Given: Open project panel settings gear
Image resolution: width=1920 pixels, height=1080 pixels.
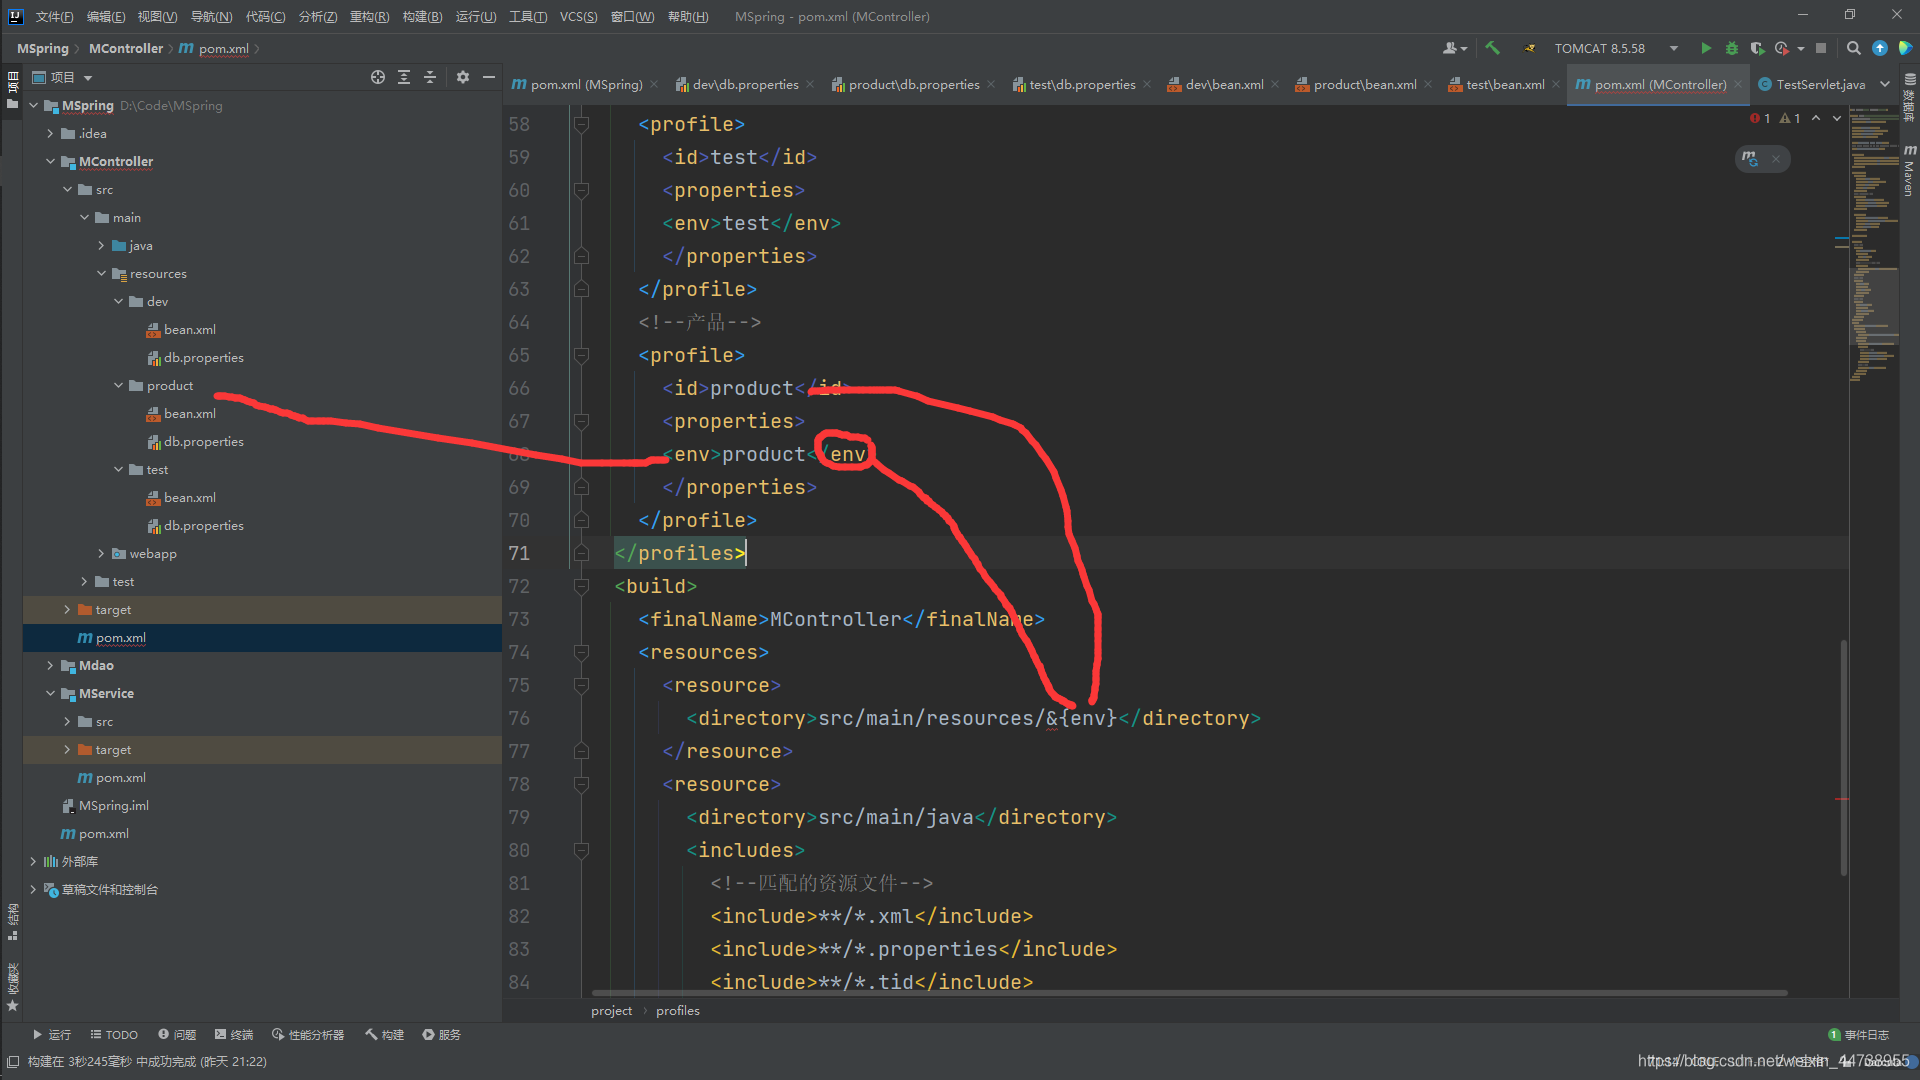Looking at the screenshot, I should (x=463, y=77).
